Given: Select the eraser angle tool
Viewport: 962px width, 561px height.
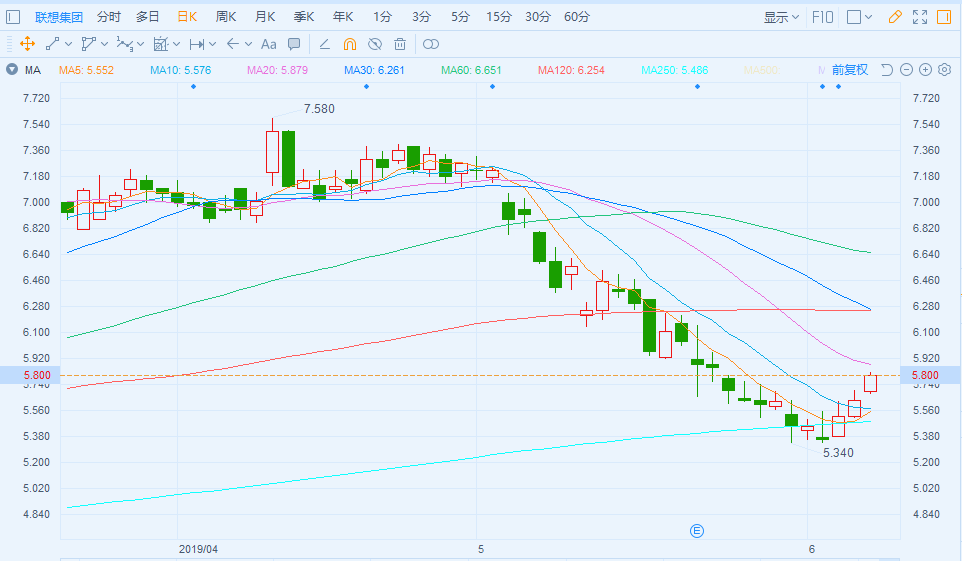Looking at the screenshot, I should [324, 44].
